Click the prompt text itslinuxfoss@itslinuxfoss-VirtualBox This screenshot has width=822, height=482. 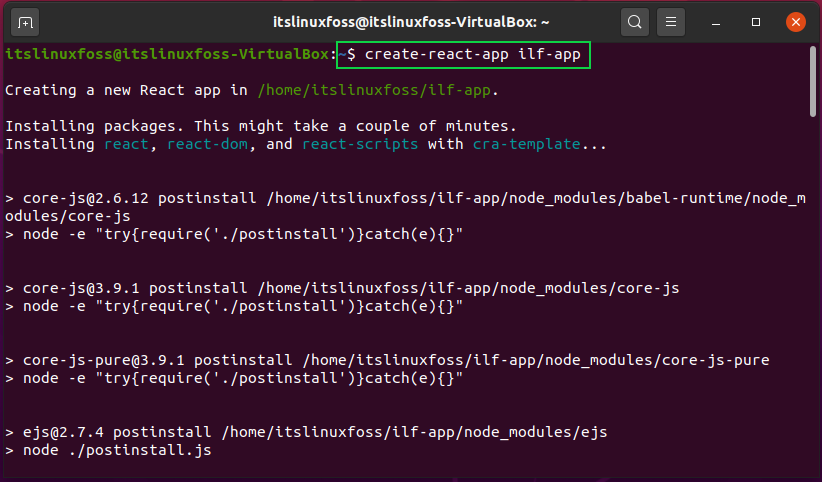point(167,54)
